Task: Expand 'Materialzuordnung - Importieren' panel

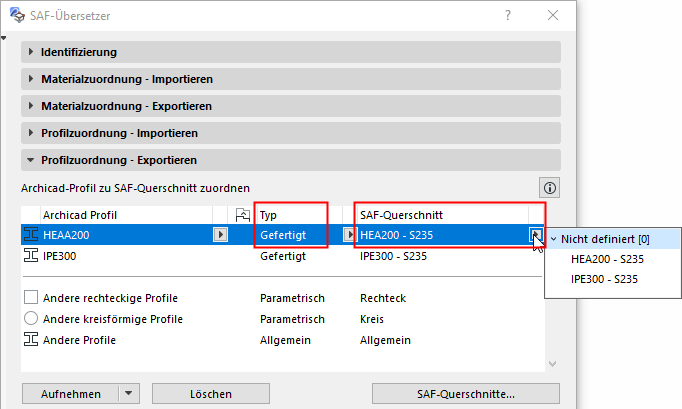Action: [31, 79]
